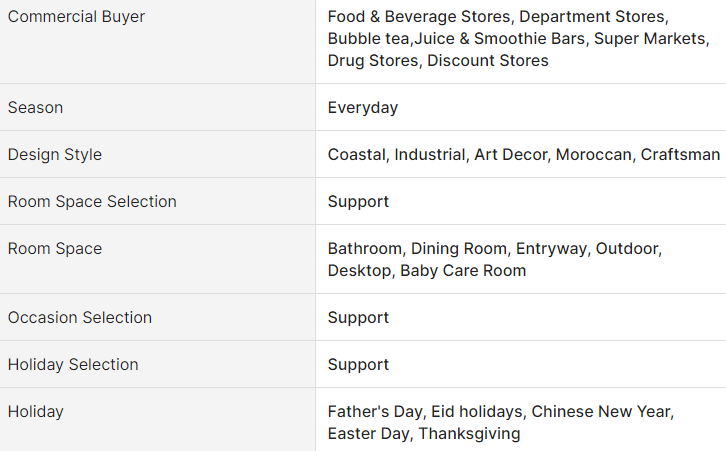Click the Baby Care Room text
Viewport: 726px width, 451px height.
(463, 270)
